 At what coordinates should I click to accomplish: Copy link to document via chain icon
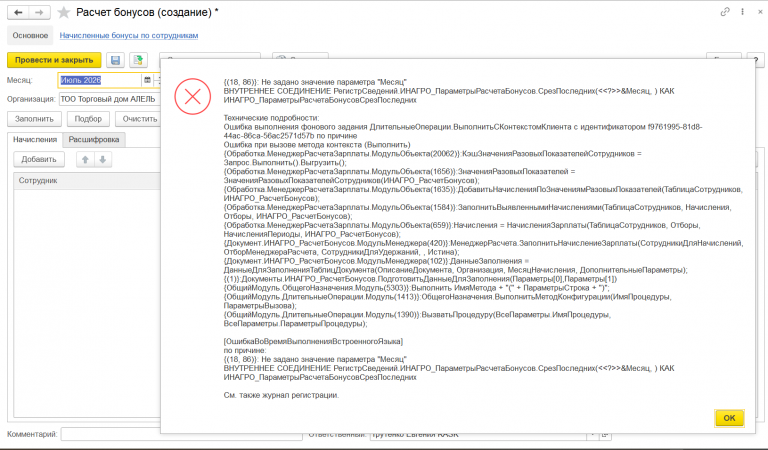click(725, 12)
